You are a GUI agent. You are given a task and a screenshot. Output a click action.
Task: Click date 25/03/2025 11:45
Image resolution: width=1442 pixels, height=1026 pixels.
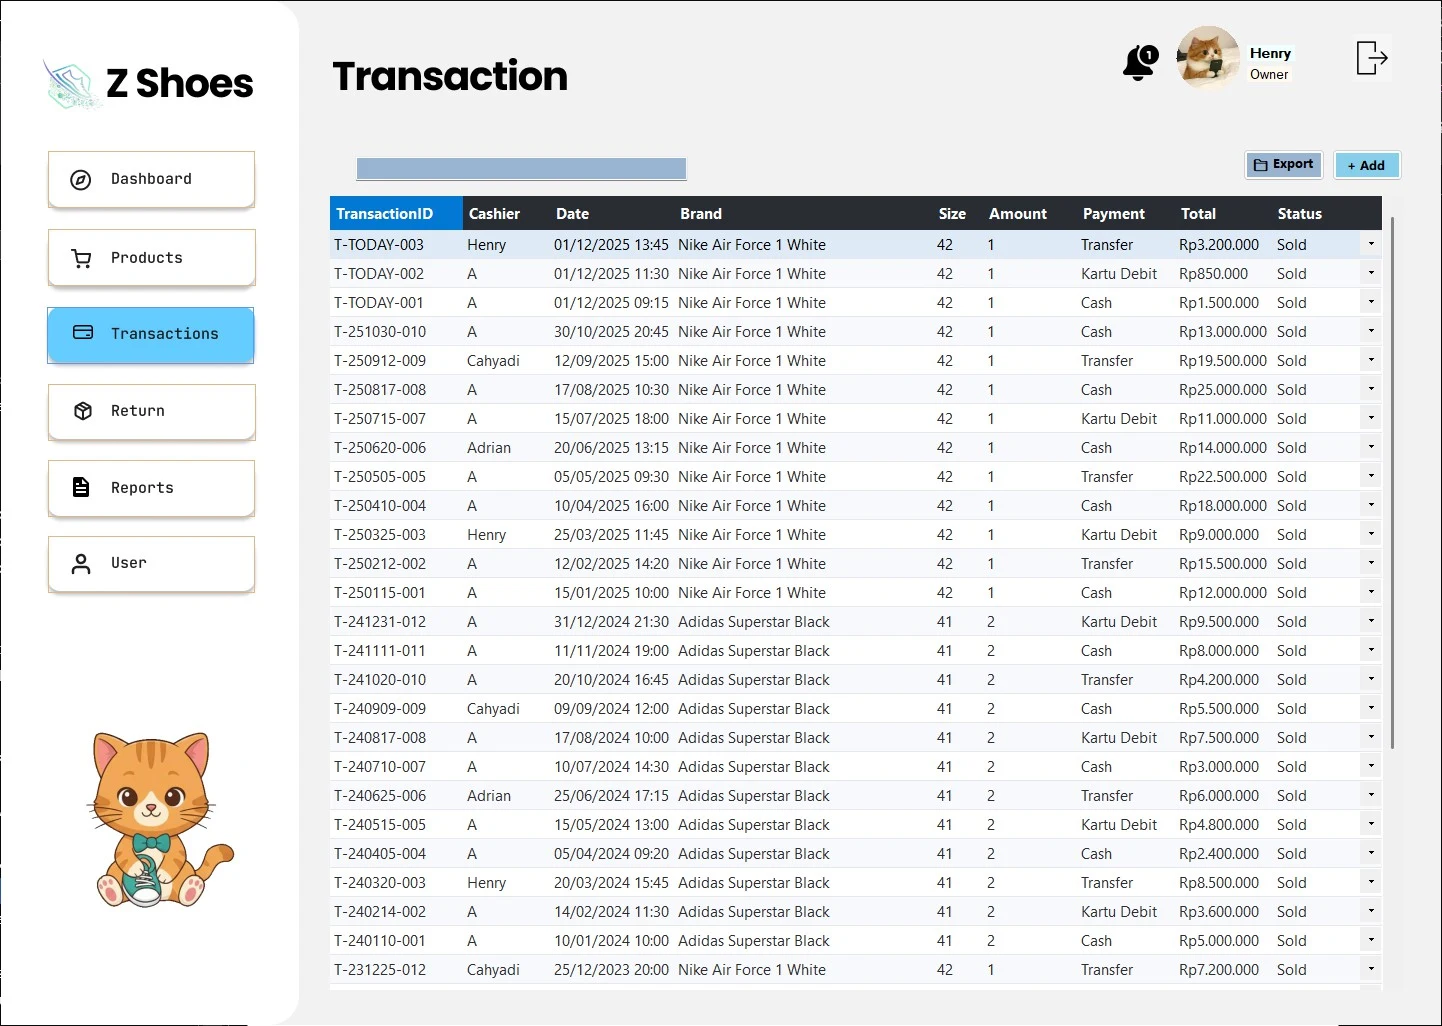(x=611, y=534)
